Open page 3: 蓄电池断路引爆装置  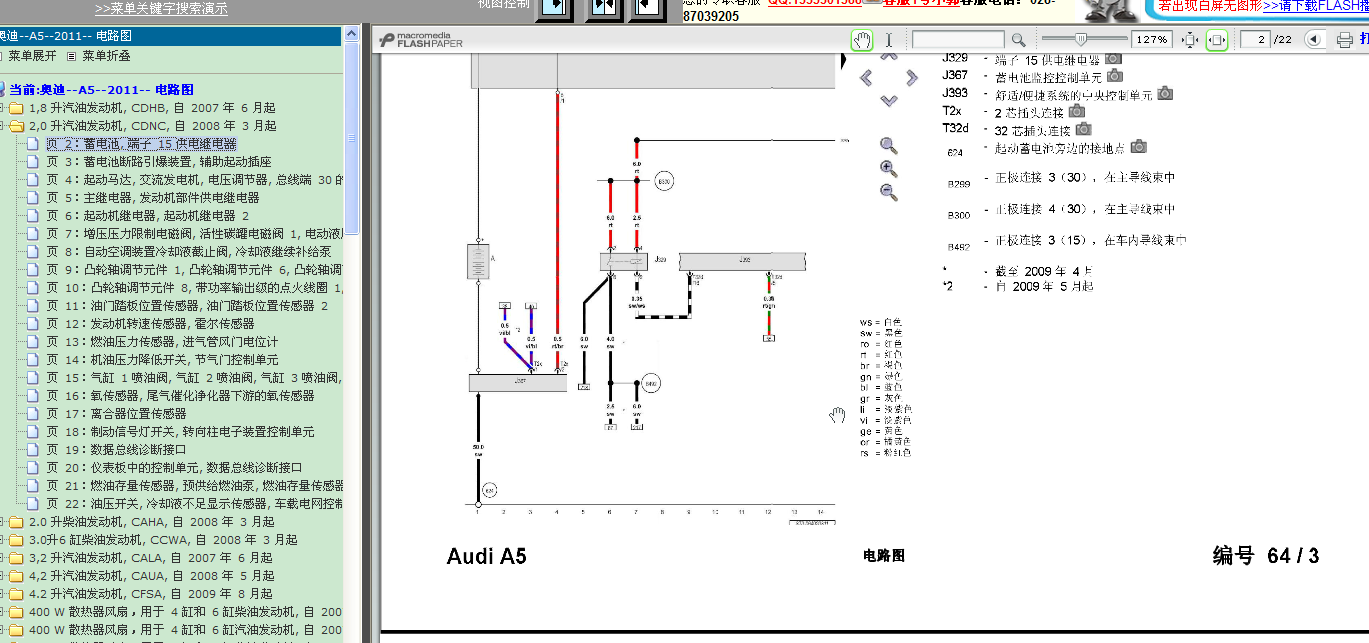pyautogui.click(x=159, y=162)
